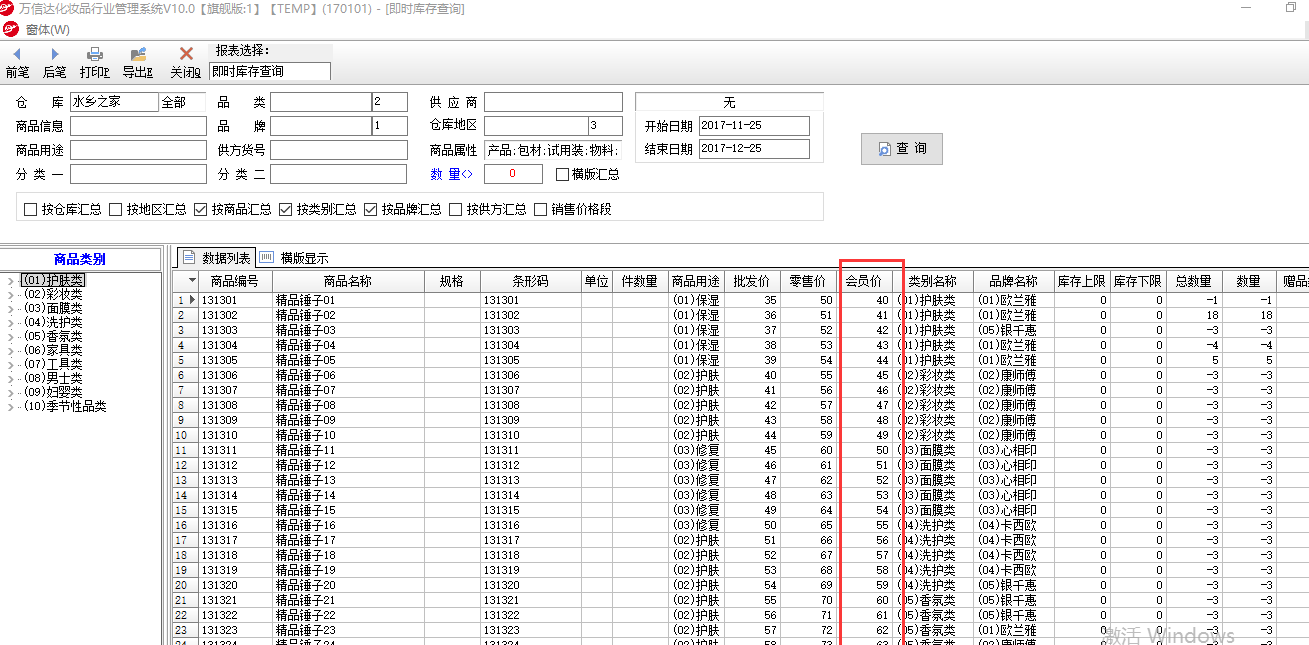Expand the (08)男士类 tree node

click(9, 379)
